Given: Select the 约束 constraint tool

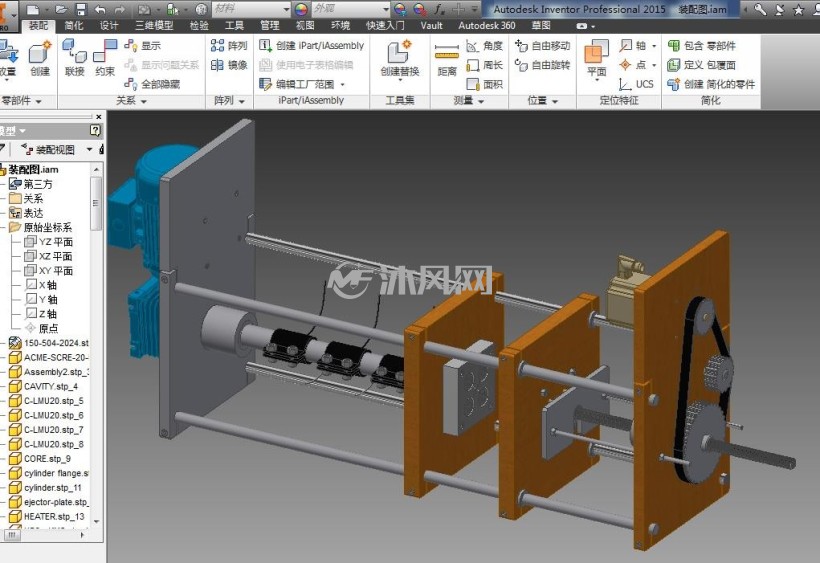Looking at the screenshot, I should pyautogui.click(x=105, y=59).
